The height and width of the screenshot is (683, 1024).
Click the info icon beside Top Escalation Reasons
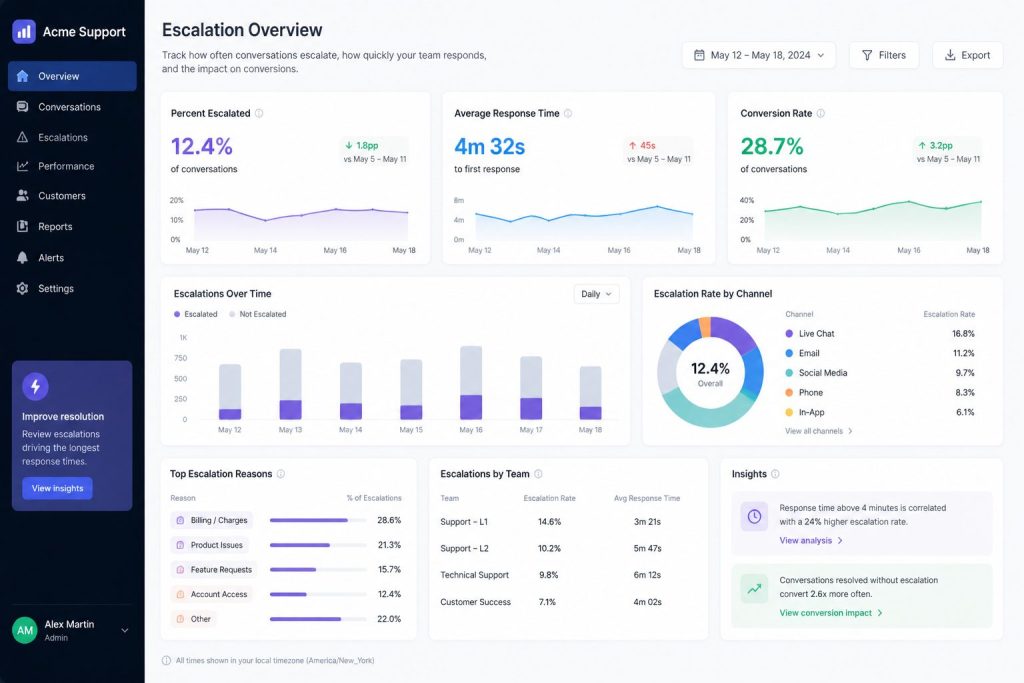[x=281, y=474]
